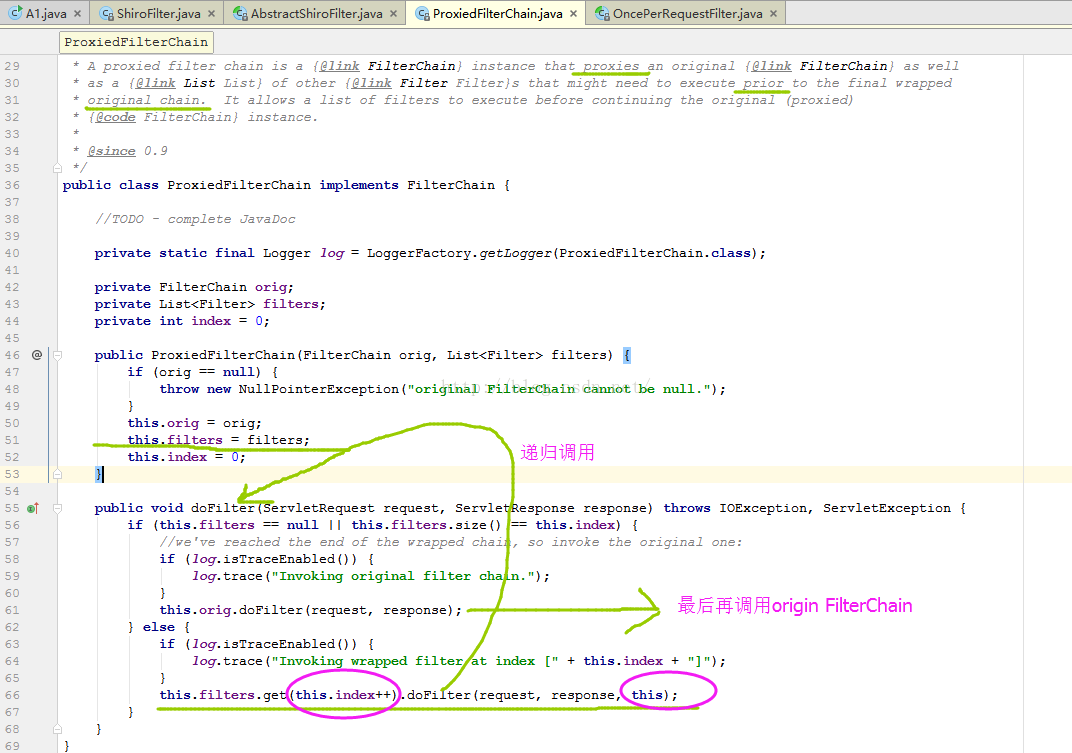
Task: Click 'ServletException' on line 55
Action: (887, 508)
